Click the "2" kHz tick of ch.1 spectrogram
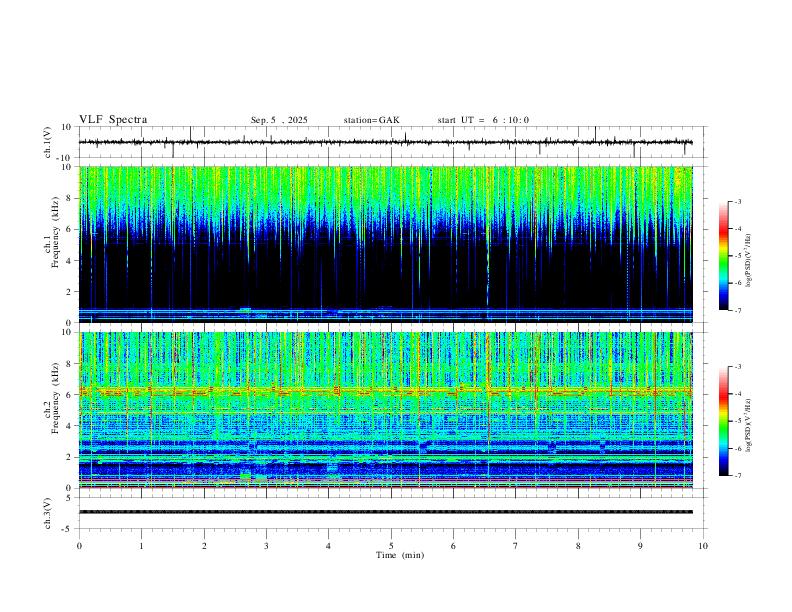Viewport: 792px width, 612px height. click(x=69, y=291)
